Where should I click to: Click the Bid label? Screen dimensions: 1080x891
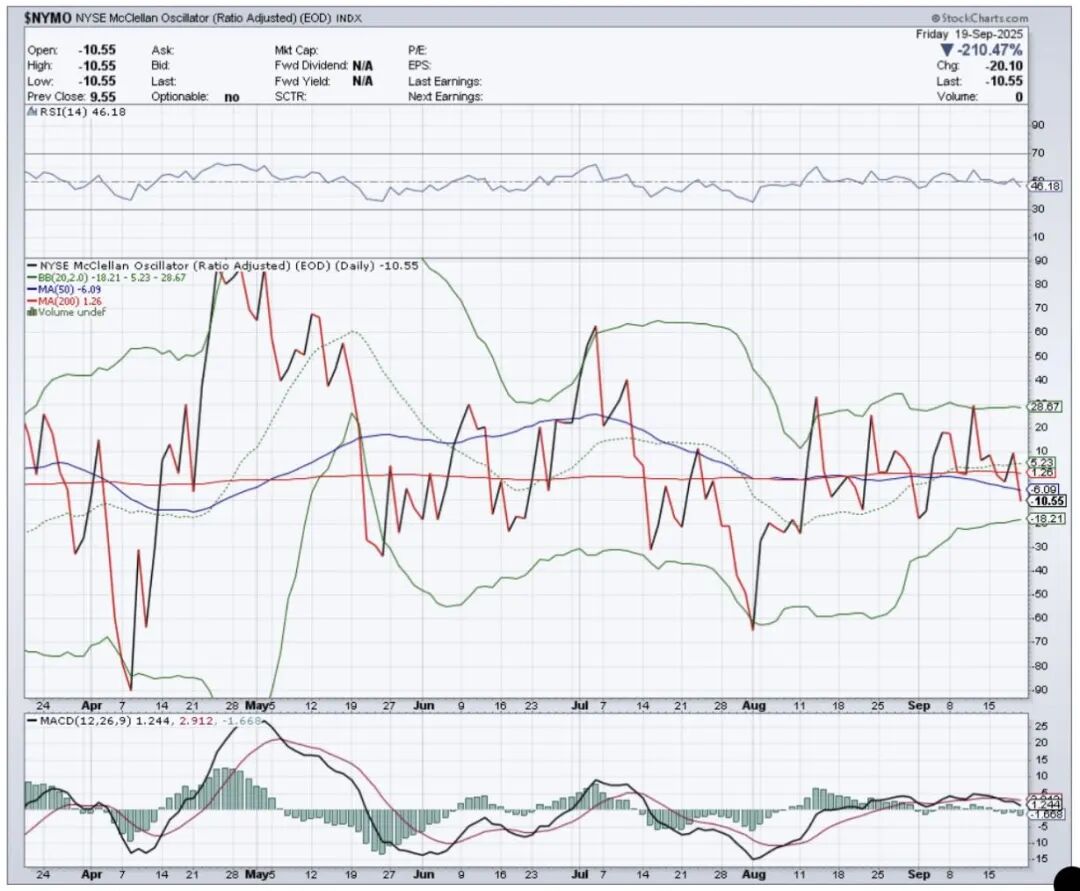point(160,66)
